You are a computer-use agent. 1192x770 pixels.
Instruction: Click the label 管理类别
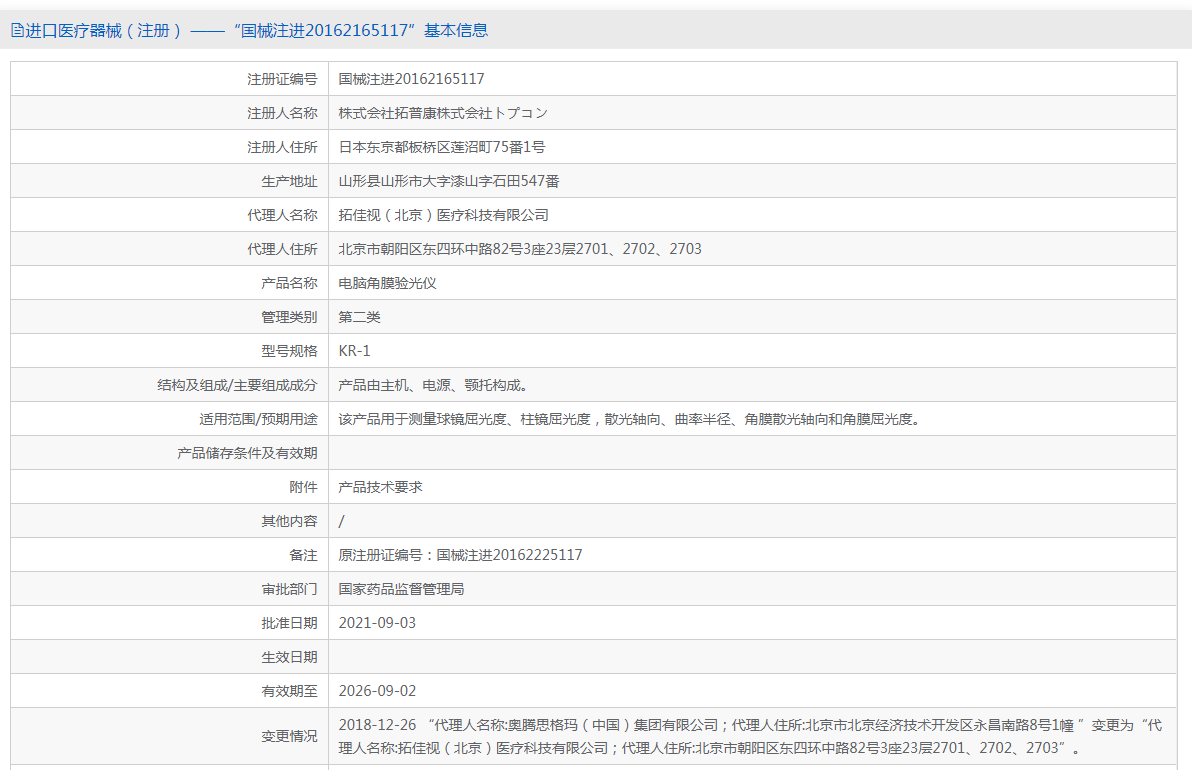[x=289, y=317]
